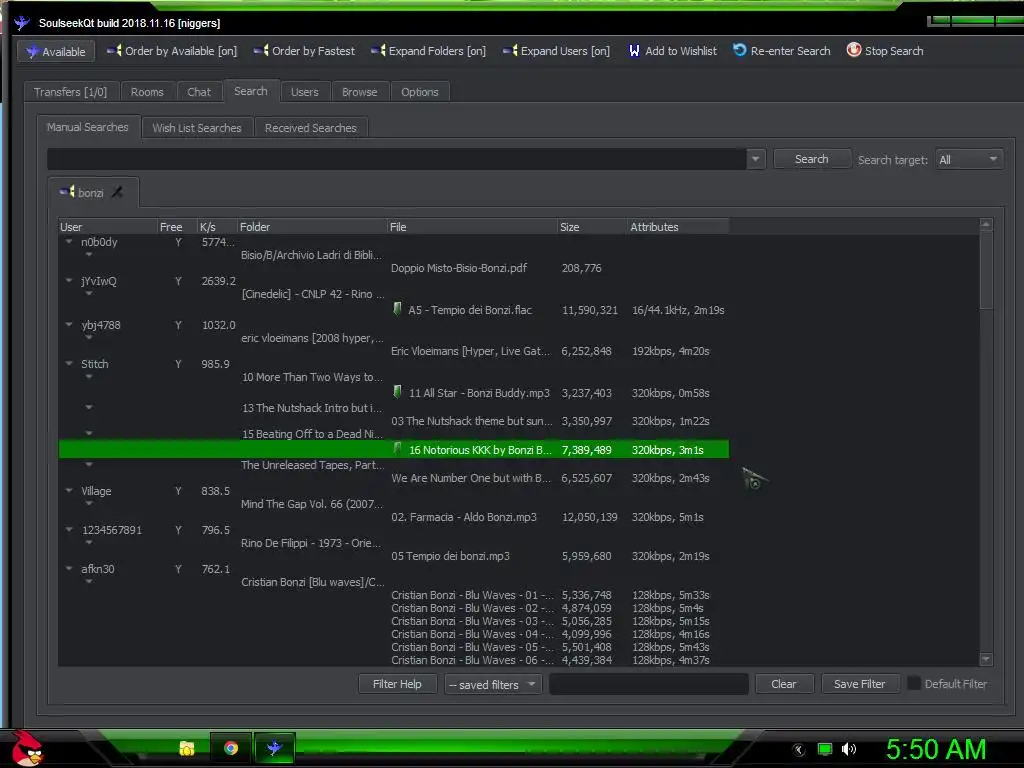Open Chrome from the taskbar

point(231,748)
